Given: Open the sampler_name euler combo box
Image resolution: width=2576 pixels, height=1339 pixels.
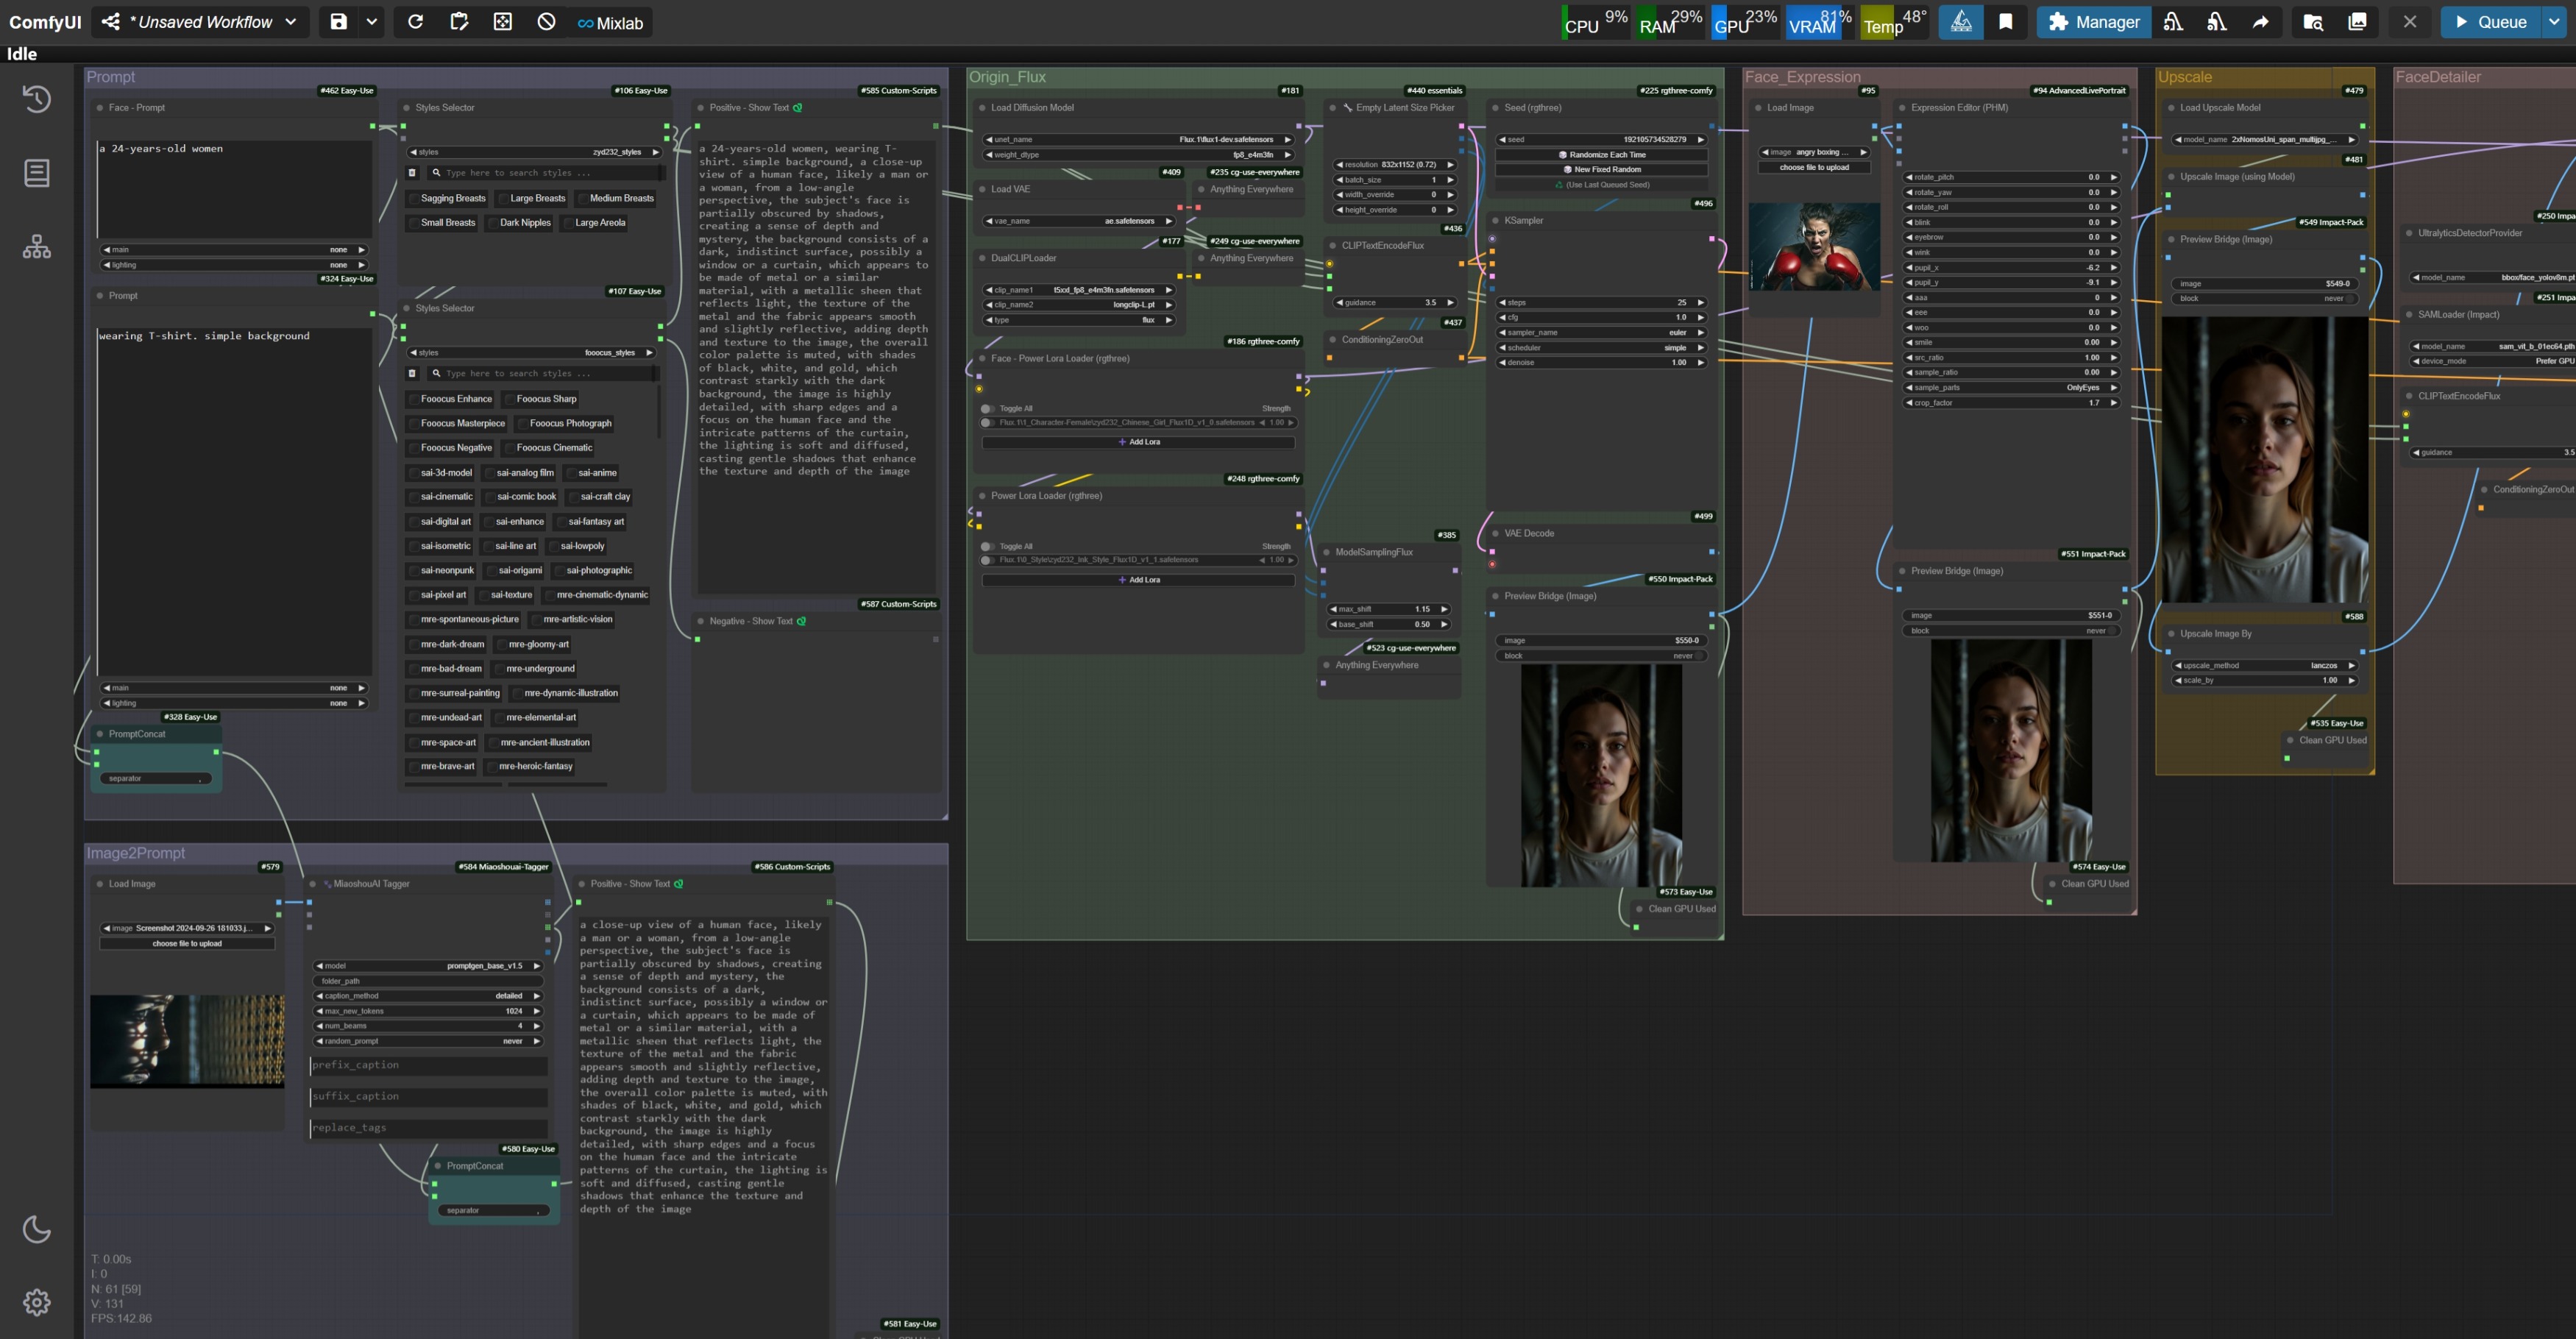Looking at the screenshot, I should click(x=1600, y=333).
